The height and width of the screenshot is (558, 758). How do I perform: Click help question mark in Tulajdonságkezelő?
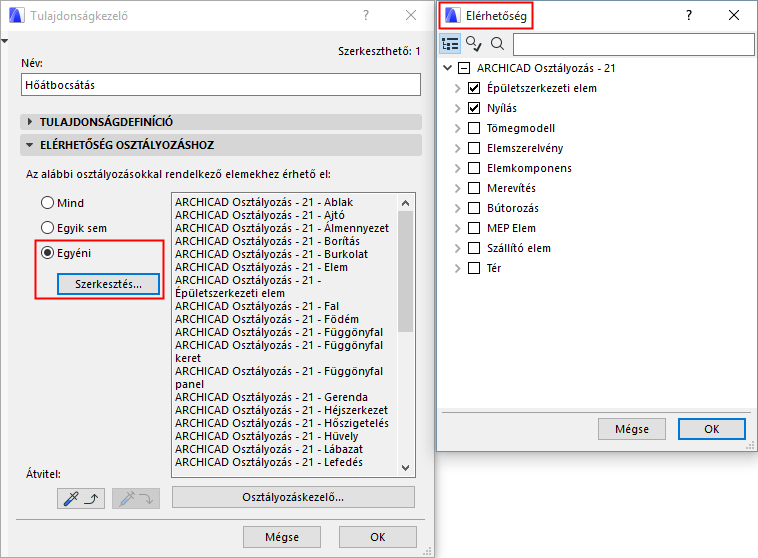coord(366,15)
